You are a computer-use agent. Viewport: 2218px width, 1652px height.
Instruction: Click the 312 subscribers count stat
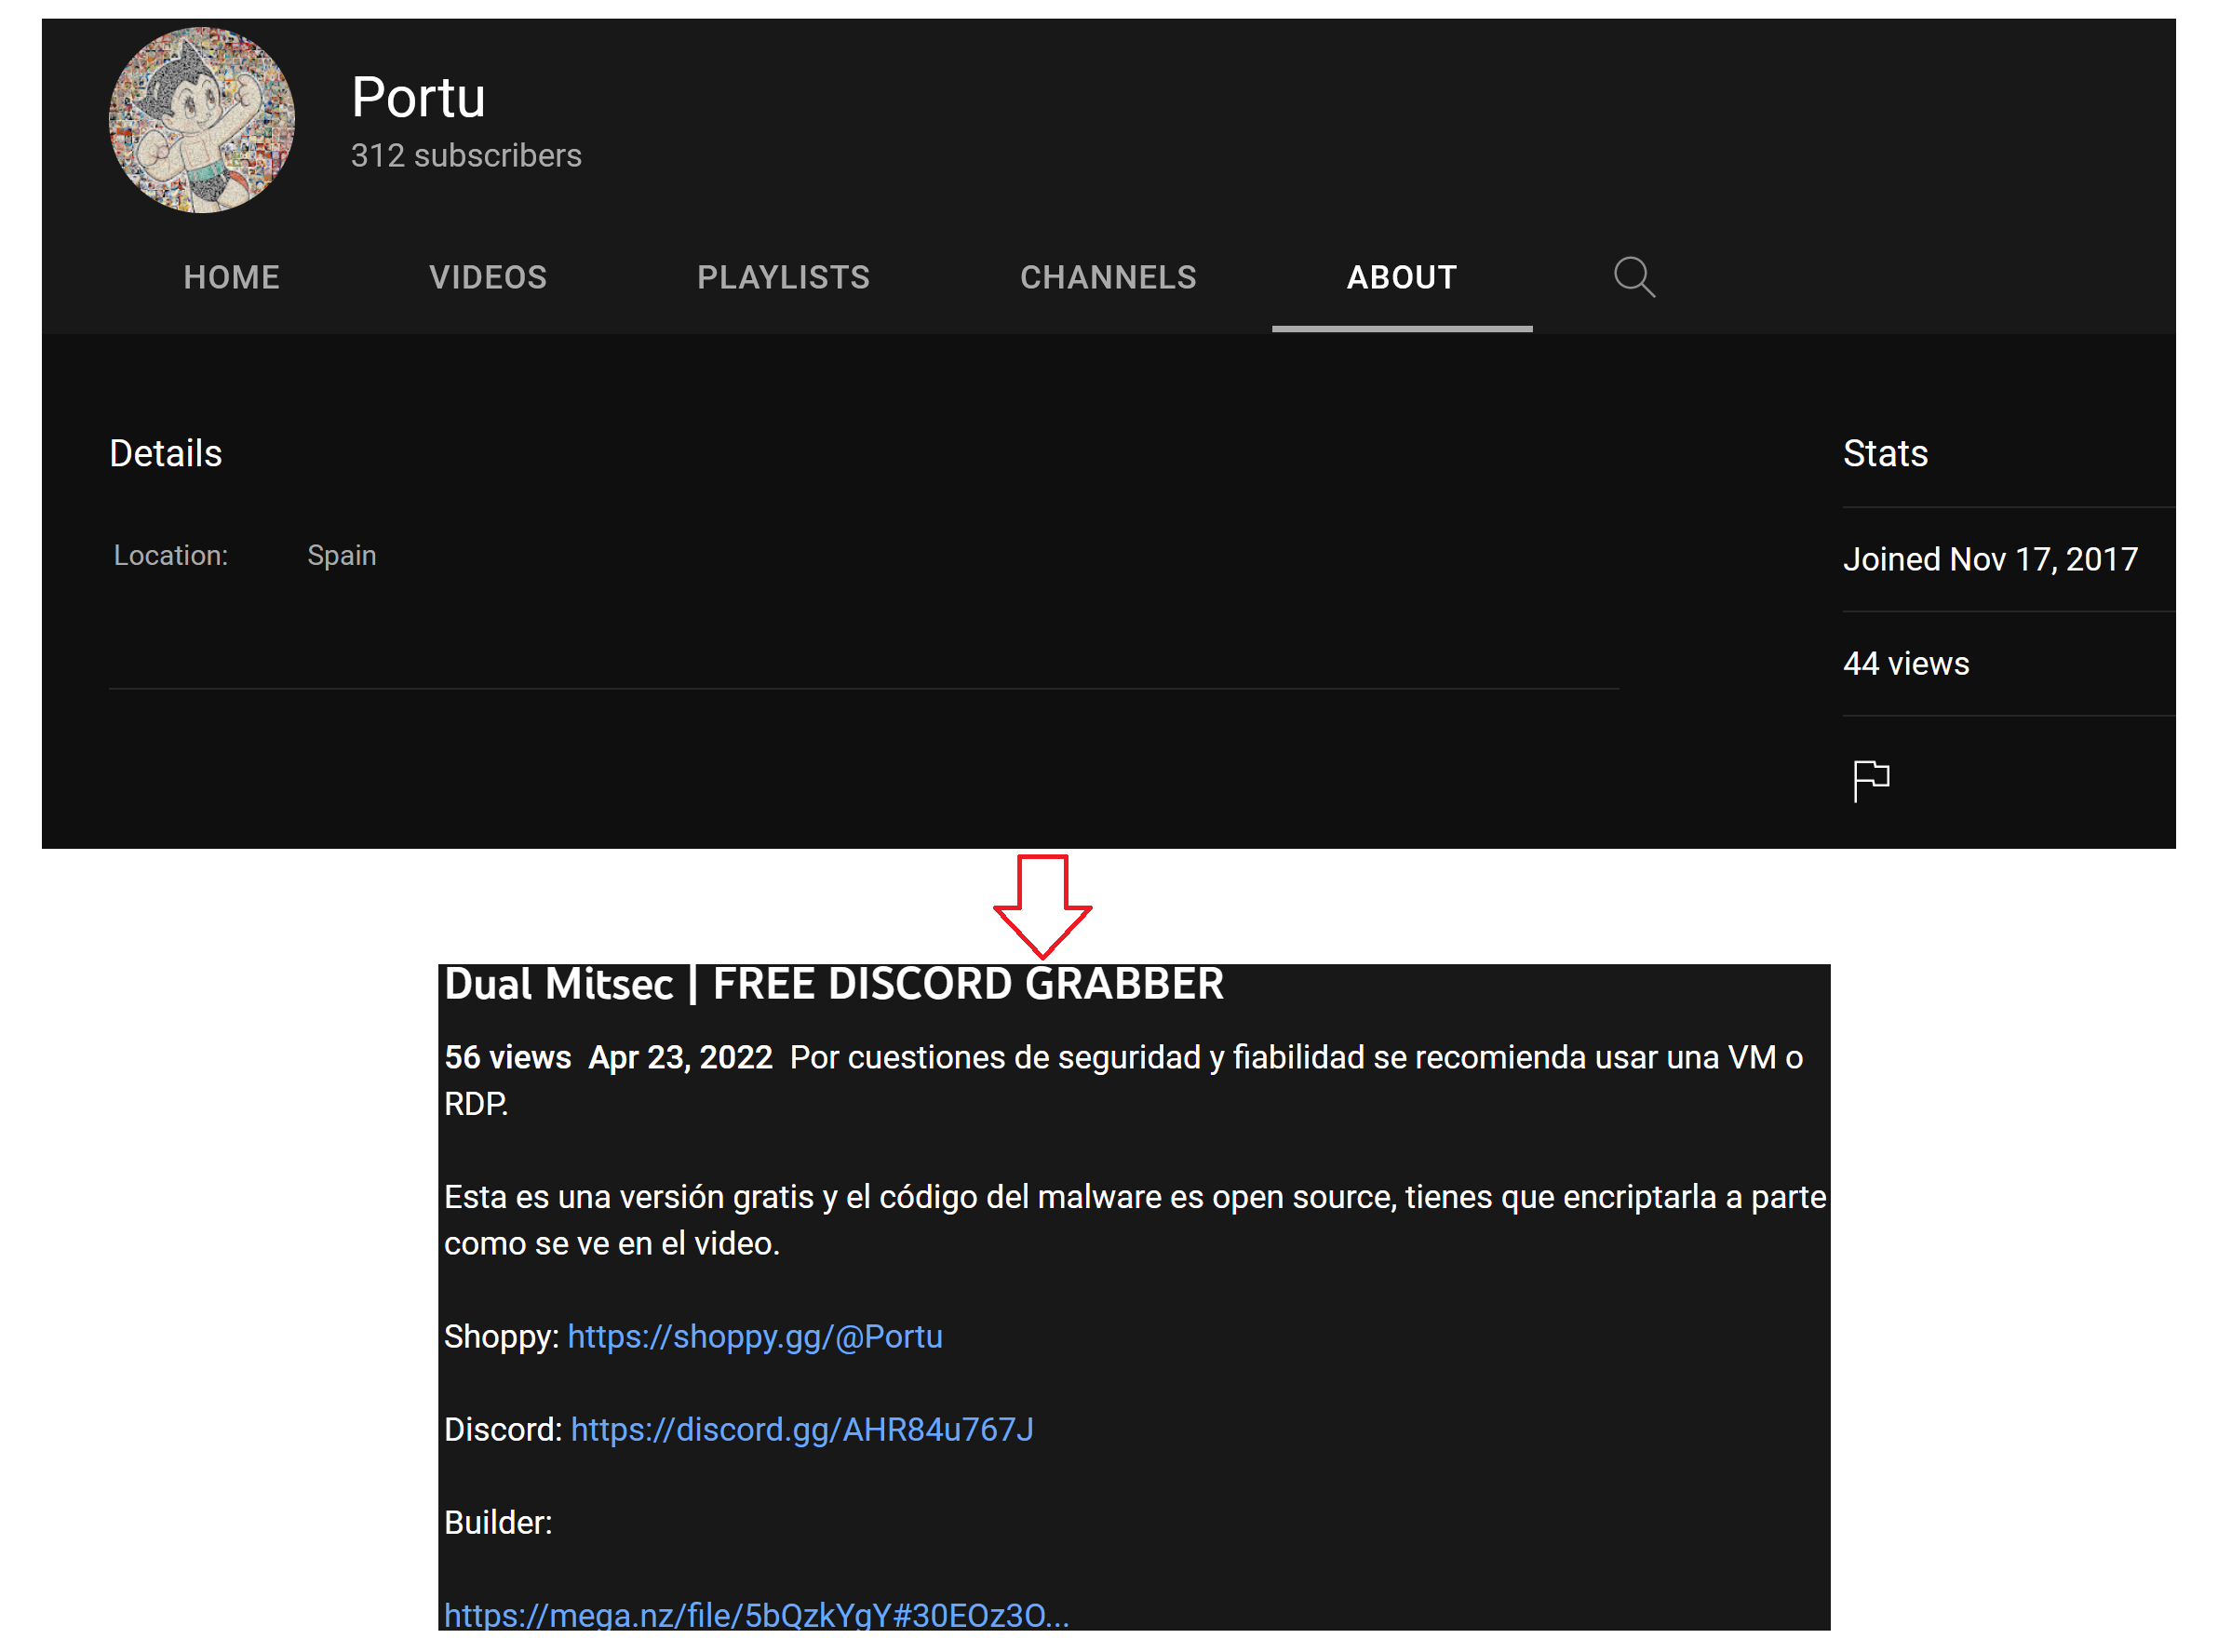pos(468,154)
